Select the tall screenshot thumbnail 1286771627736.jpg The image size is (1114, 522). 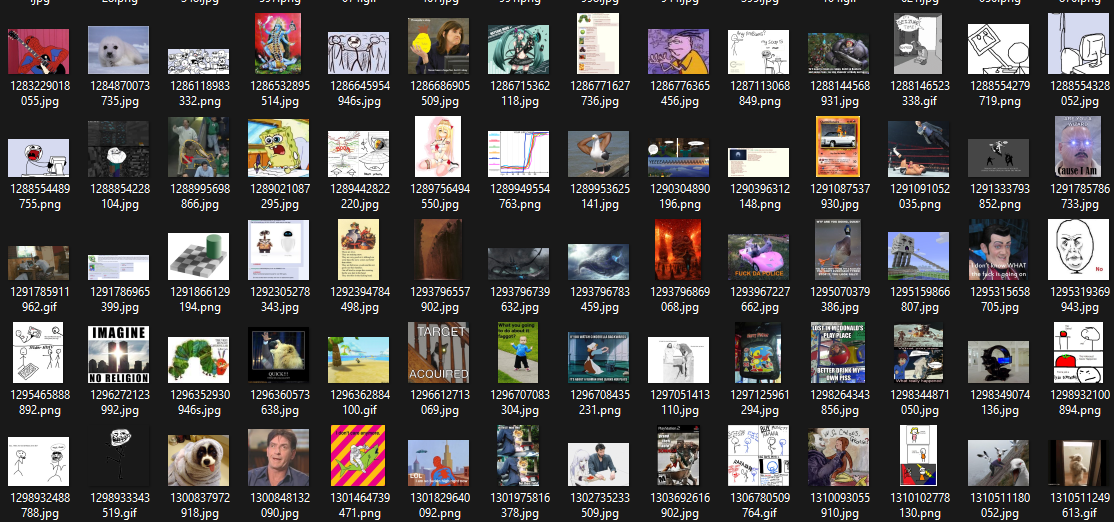tap(598, 43)
